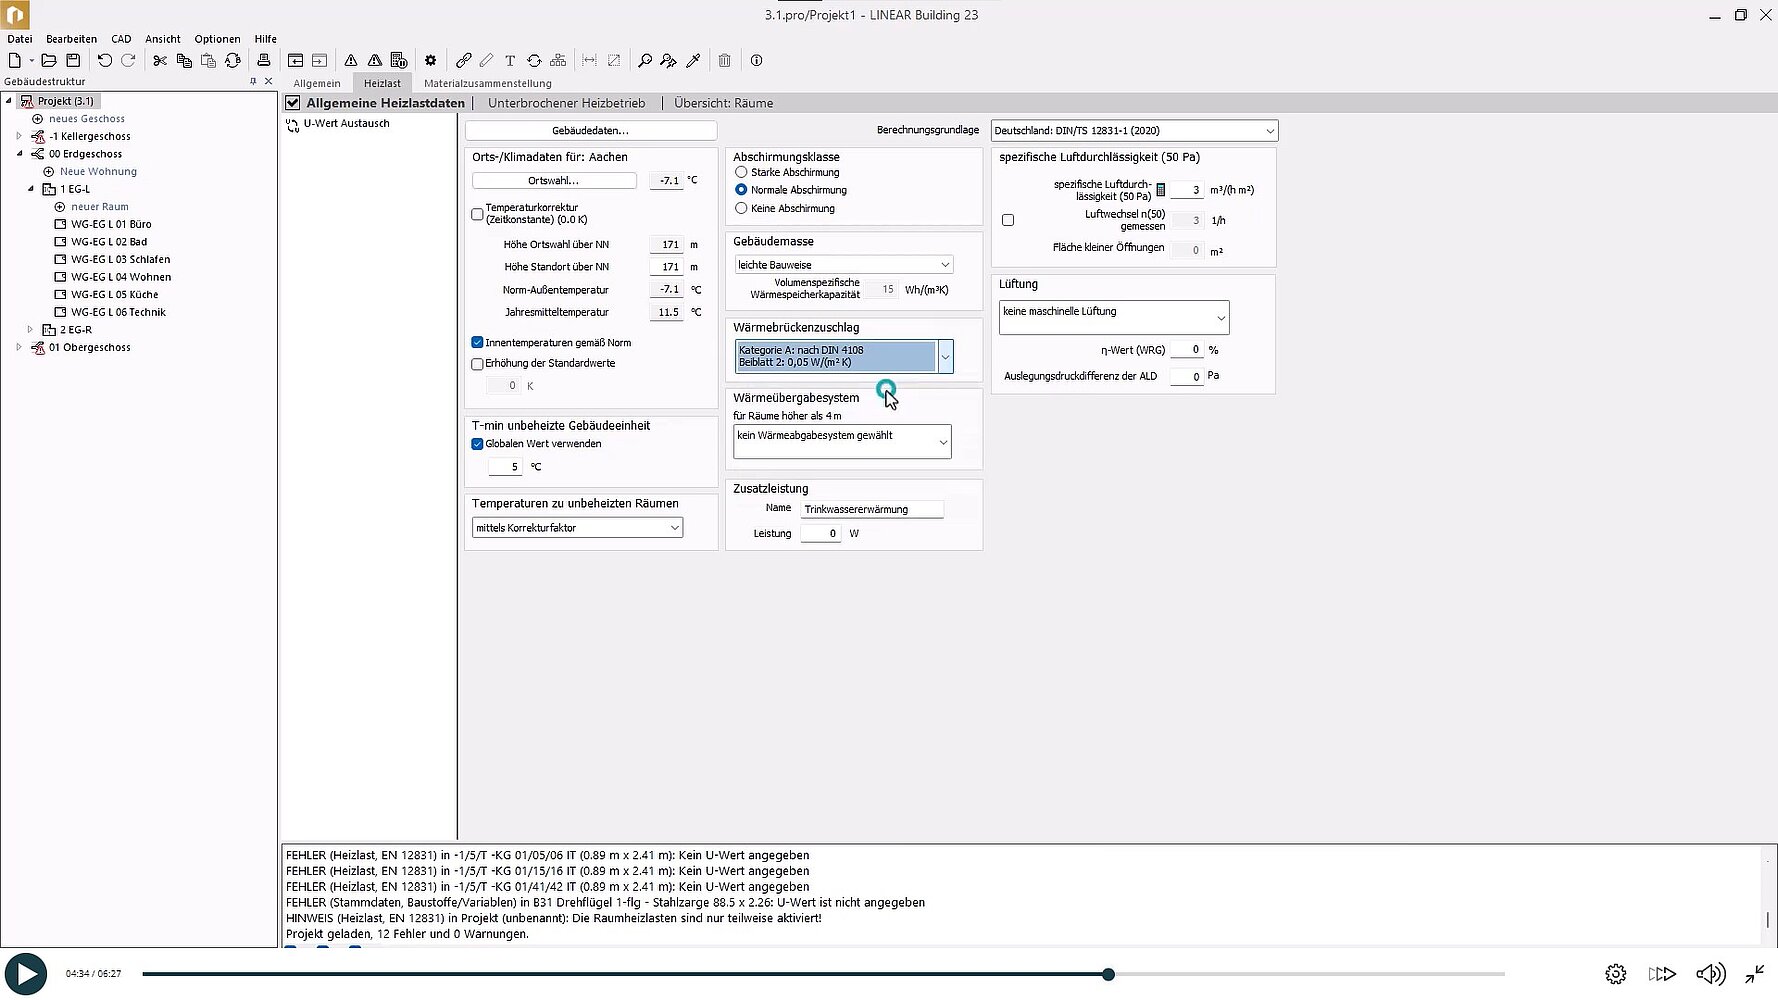Toggle Globalen Wert verwenden checkbox
The width and height of the screenshot is (1778, 1000).
[x=477, y=444]
